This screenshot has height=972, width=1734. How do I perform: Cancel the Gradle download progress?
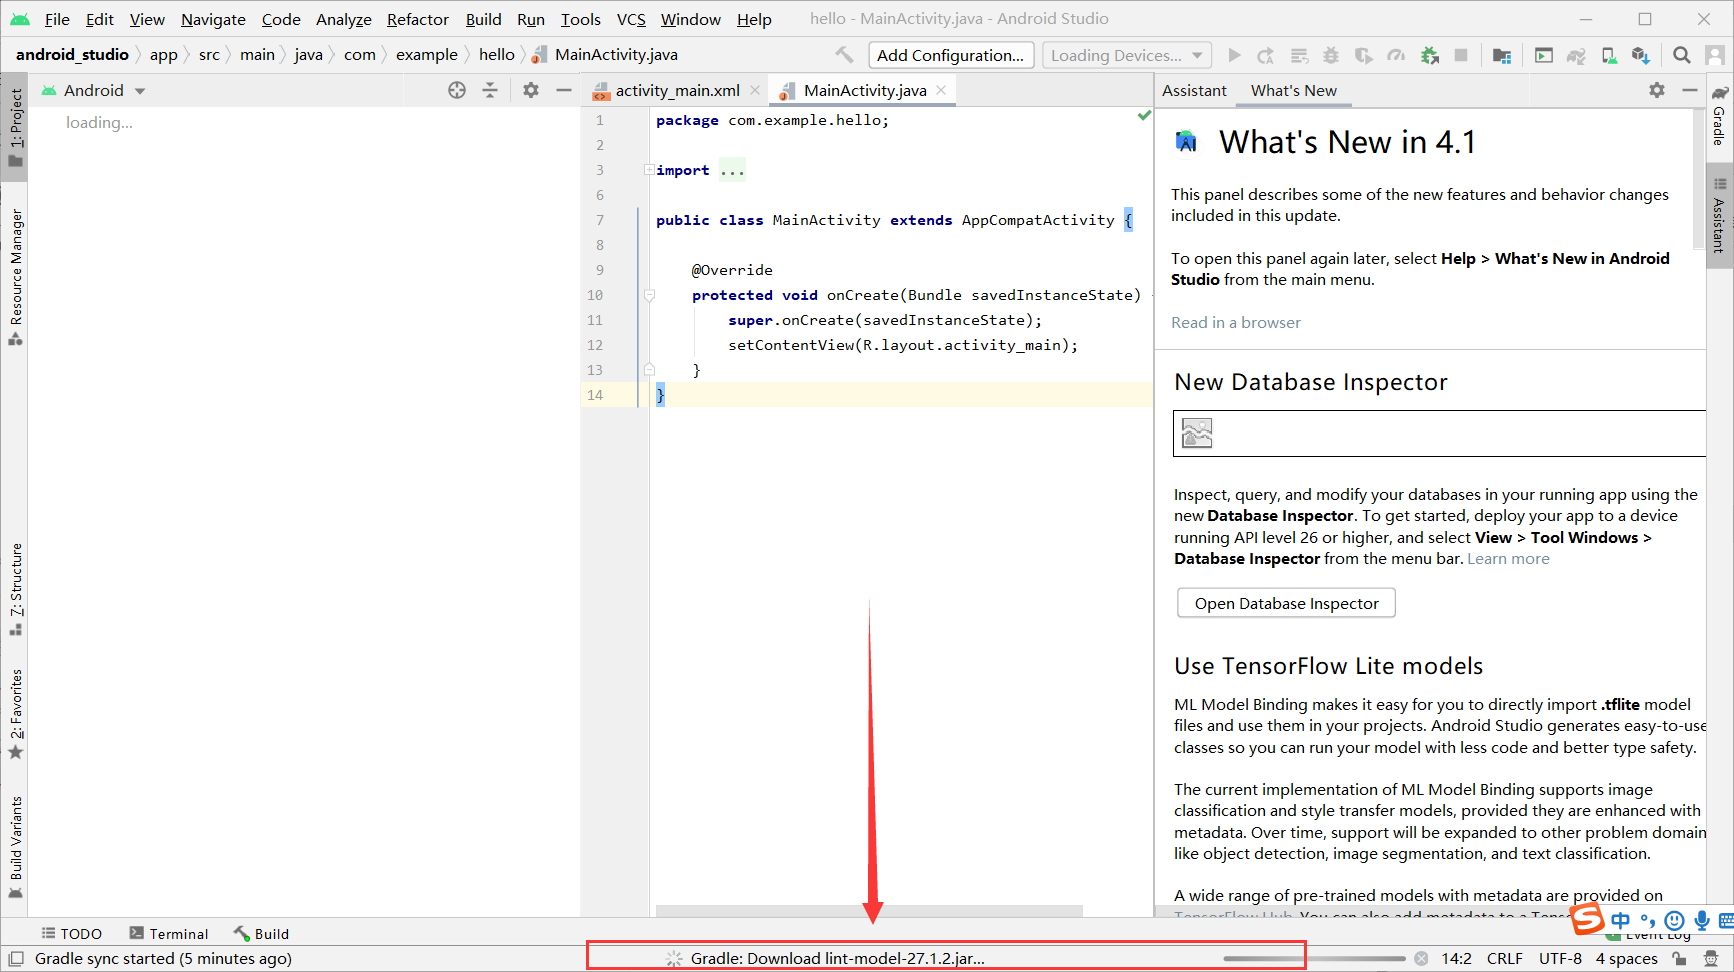click(x=1421, y=958)
